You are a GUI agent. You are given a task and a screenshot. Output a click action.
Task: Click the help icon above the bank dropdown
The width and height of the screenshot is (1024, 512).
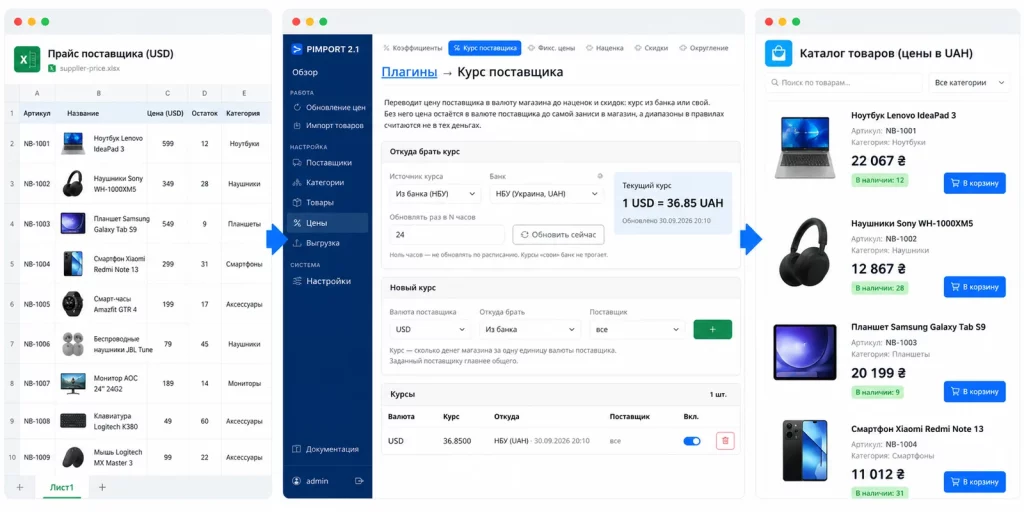(x=600, y=176)
